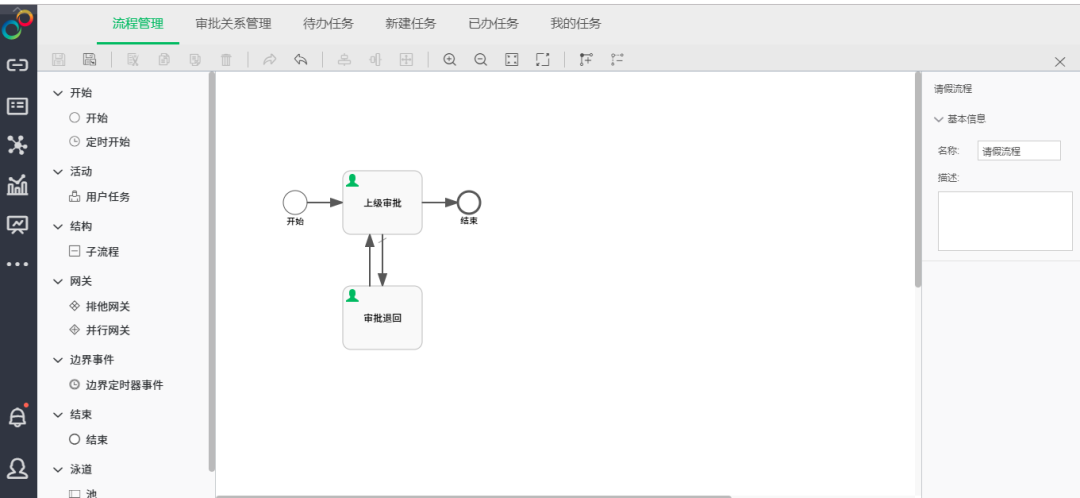
Task: Click the align horizontal icon
Action: click(375, 60)
